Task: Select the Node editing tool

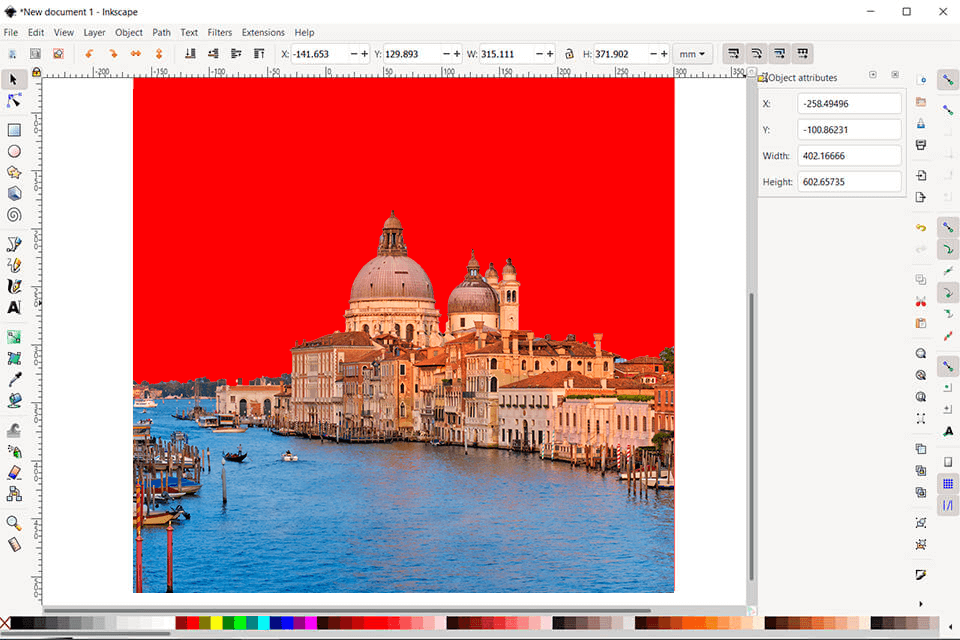Action: point(14,101)
